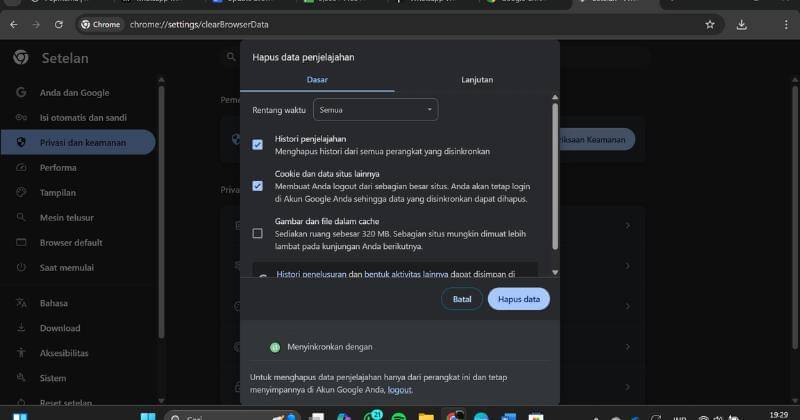Bookmark this page with the star icon
The image size is (800, 420).
[x=709, y=23]
